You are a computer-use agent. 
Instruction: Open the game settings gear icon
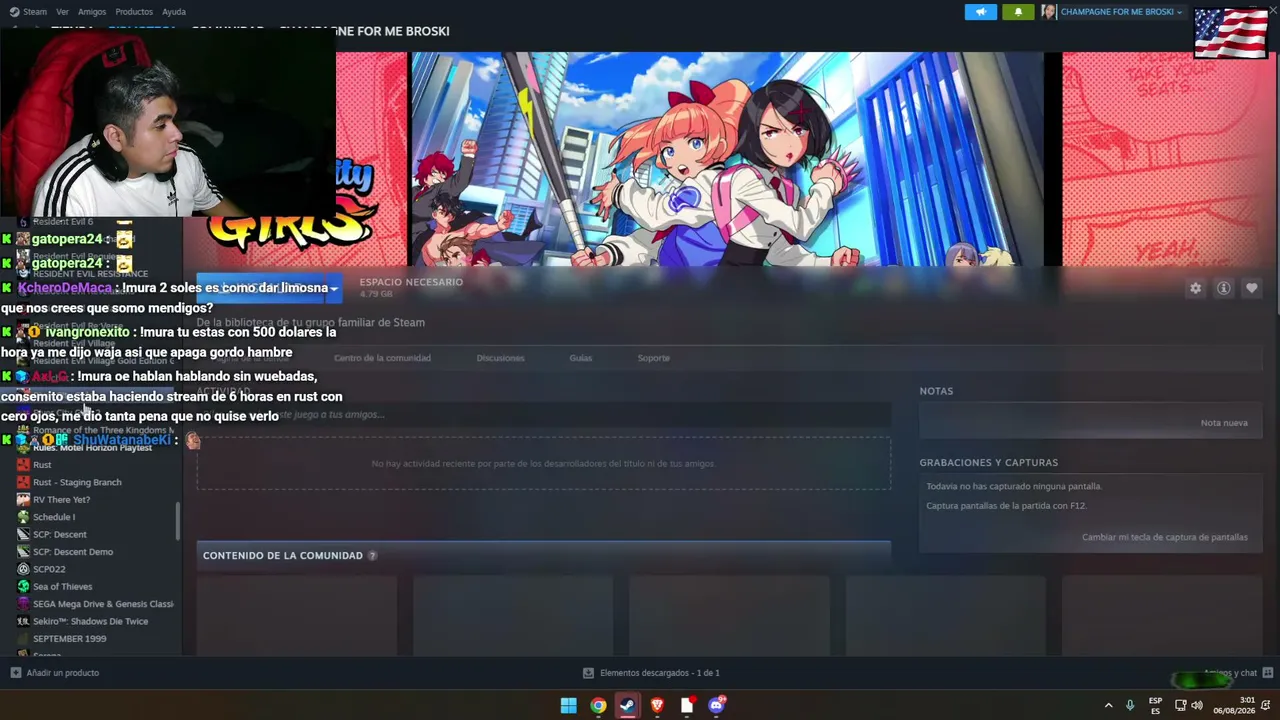coord(1195,288)
